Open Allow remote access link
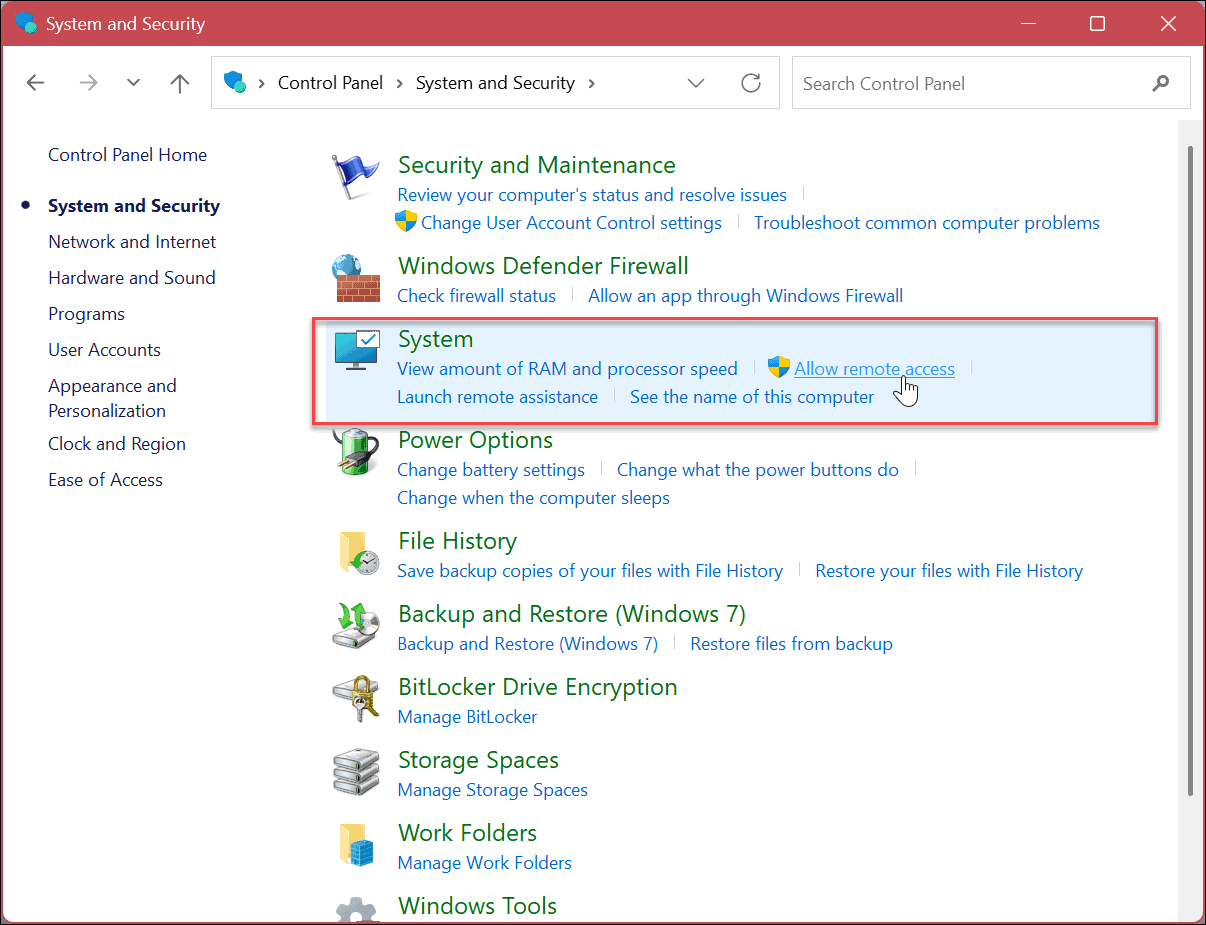1206x925 pixels. (874, 369)
